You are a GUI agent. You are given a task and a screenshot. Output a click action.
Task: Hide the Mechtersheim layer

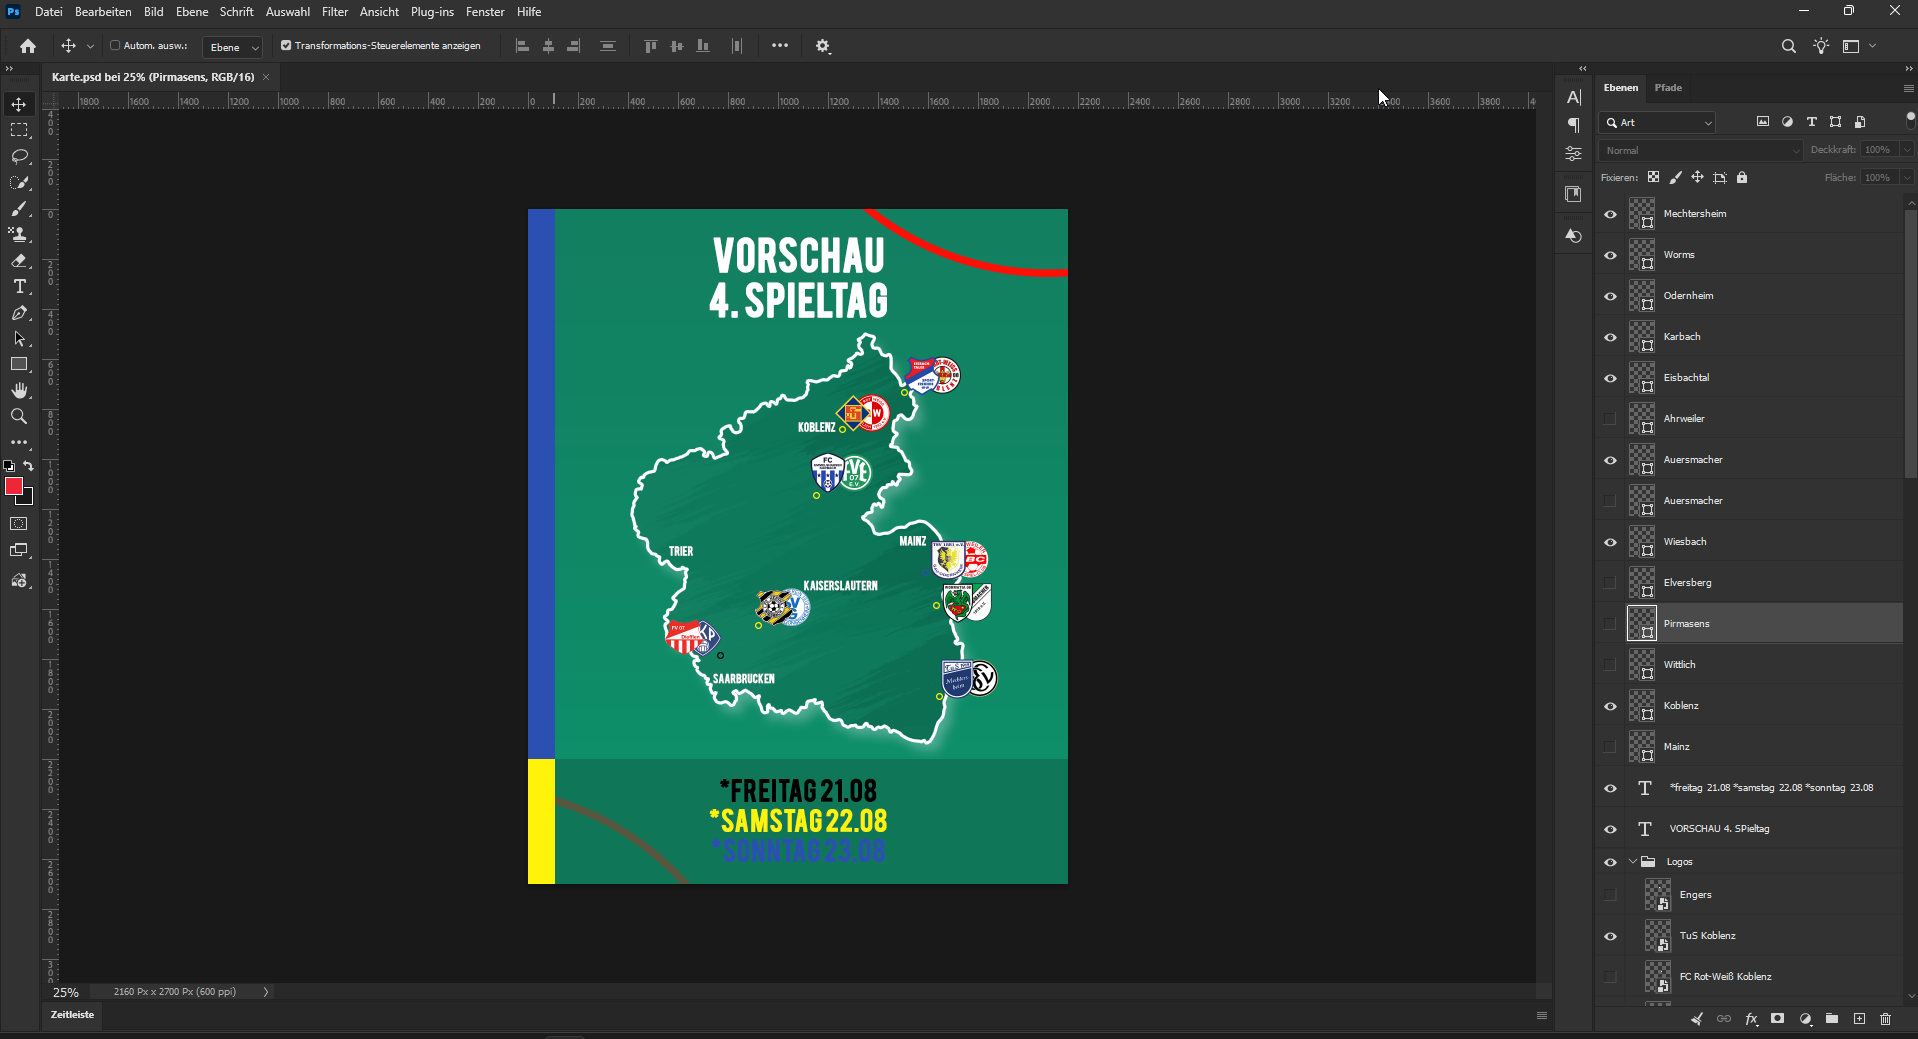[1610, 214]
